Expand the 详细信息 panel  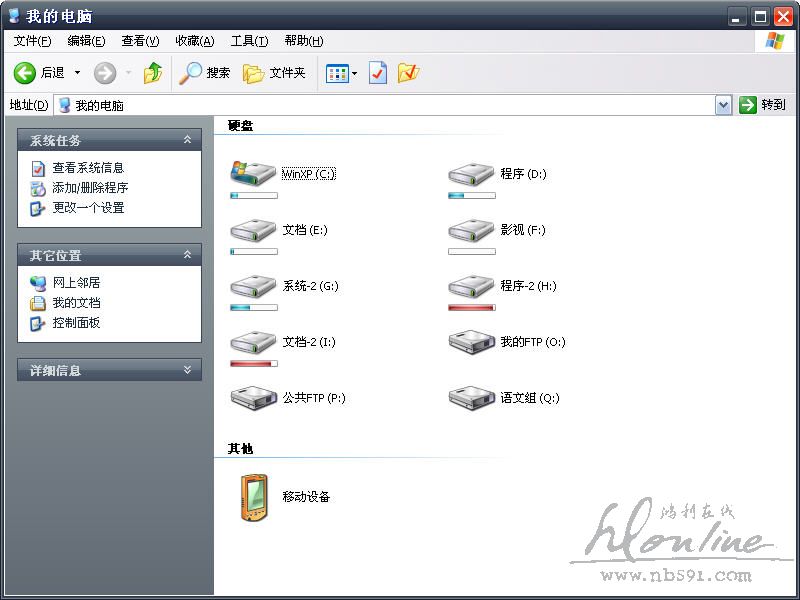point(187,370)
